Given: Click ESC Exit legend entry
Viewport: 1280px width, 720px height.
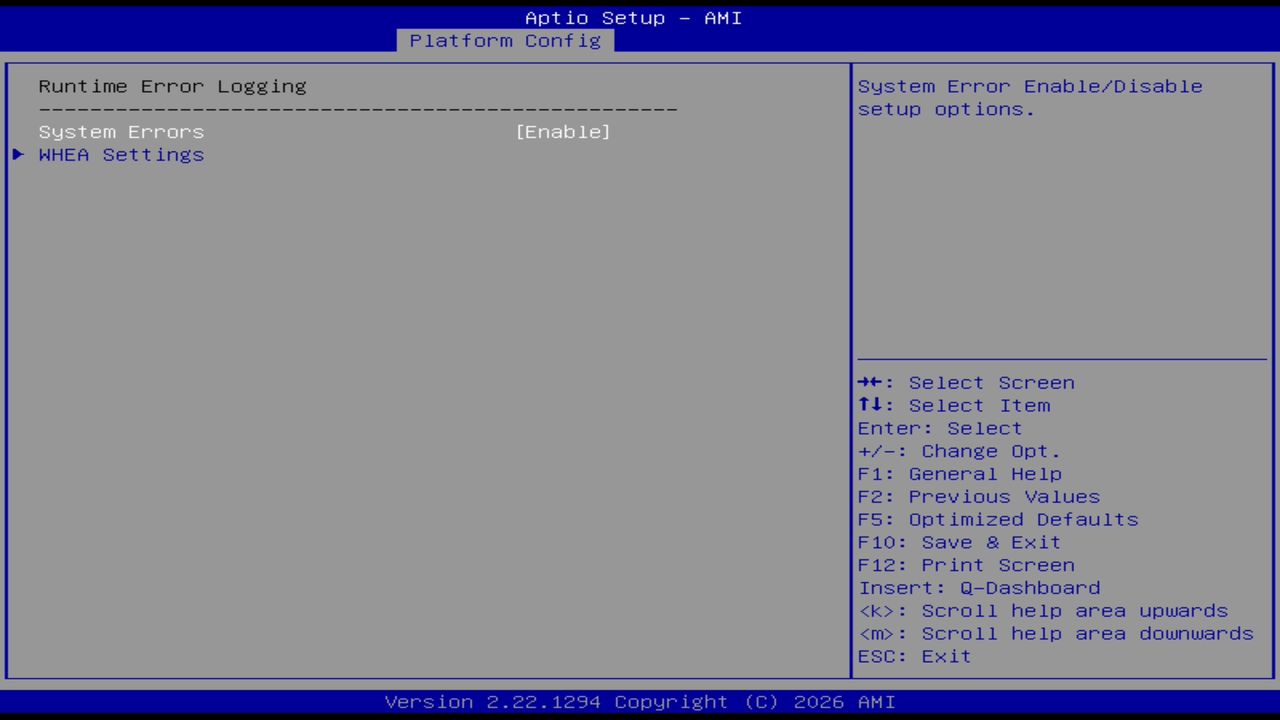Looking at the screenshot, I should tap(913, 656).
